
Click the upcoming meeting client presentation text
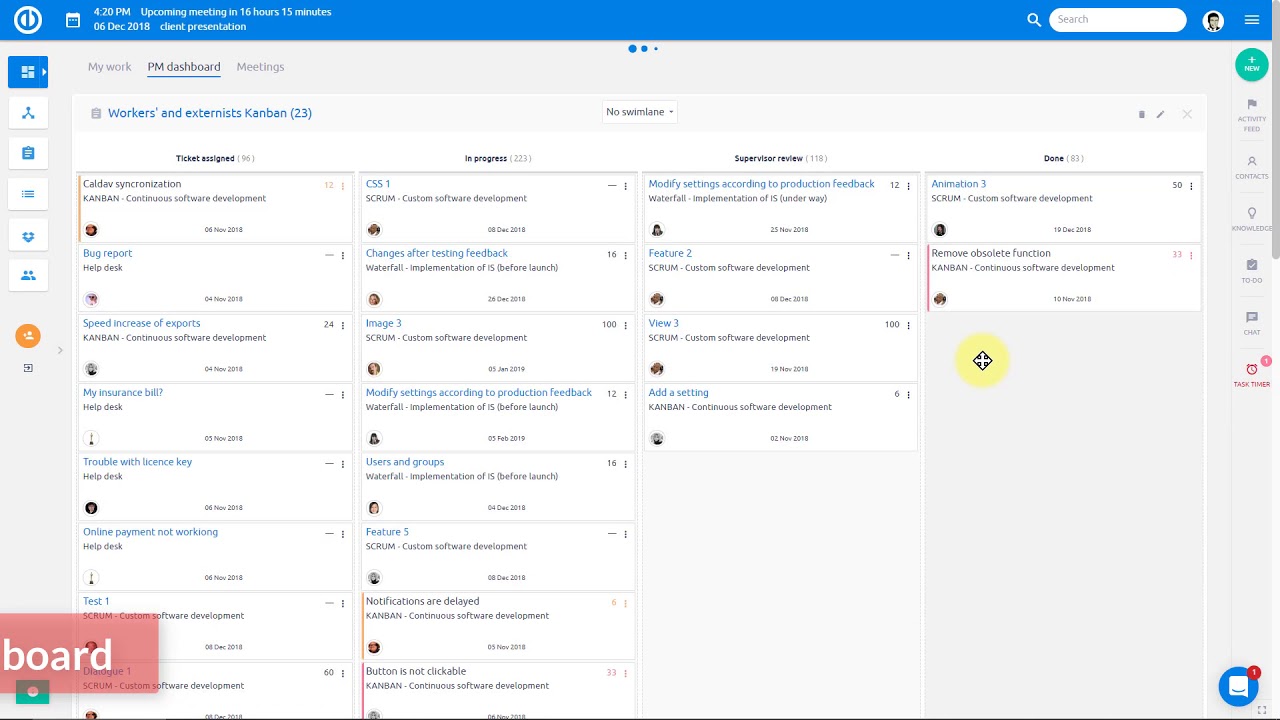[203, 26]
